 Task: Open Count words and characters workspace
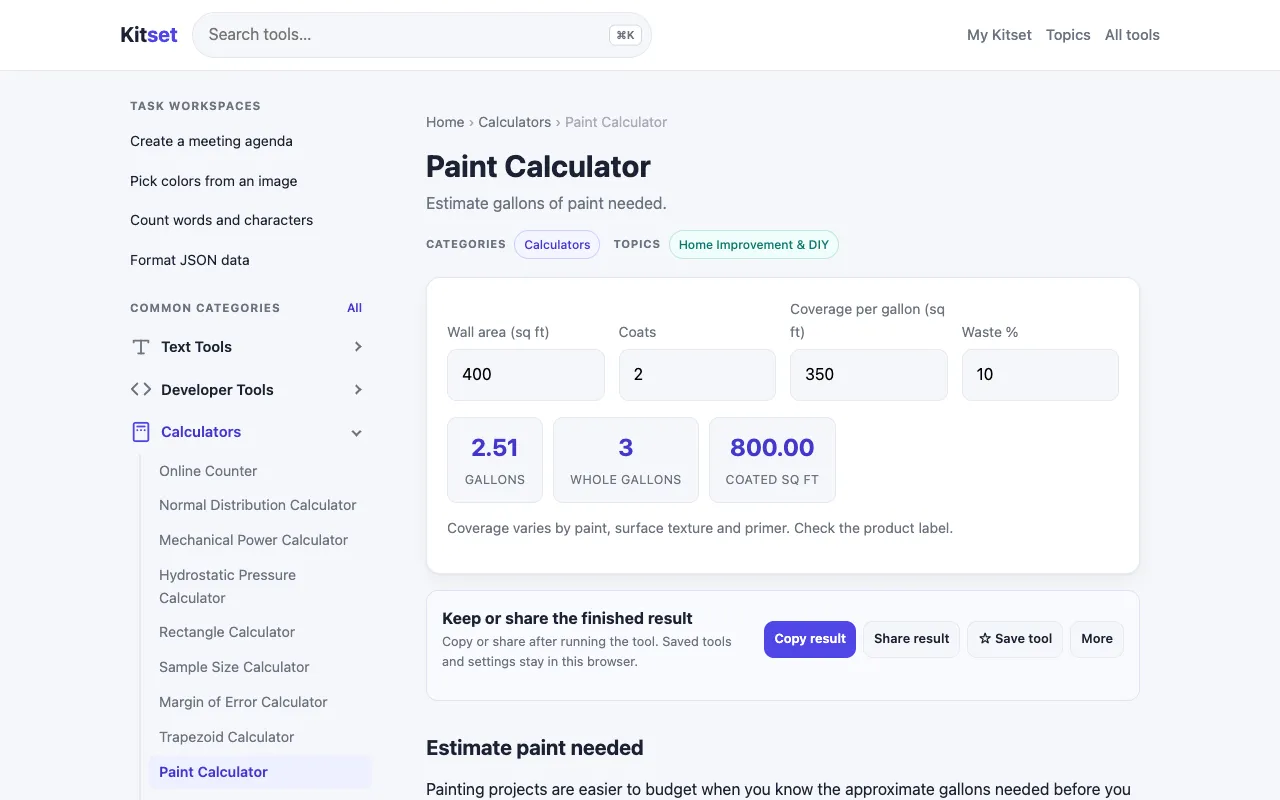[x=221, y=220]
